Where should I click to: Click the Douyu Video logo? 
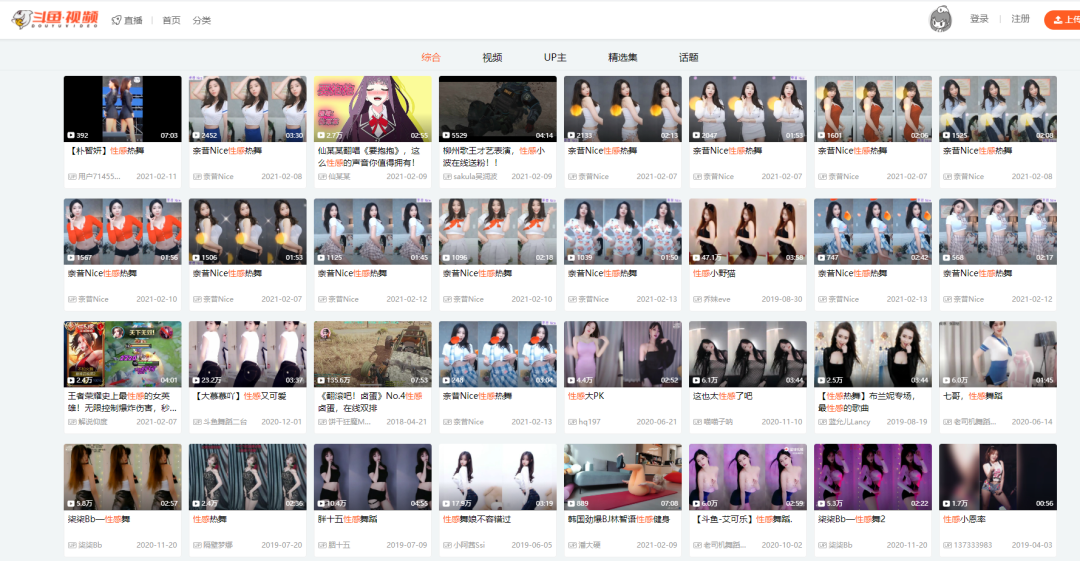point(56,19)
